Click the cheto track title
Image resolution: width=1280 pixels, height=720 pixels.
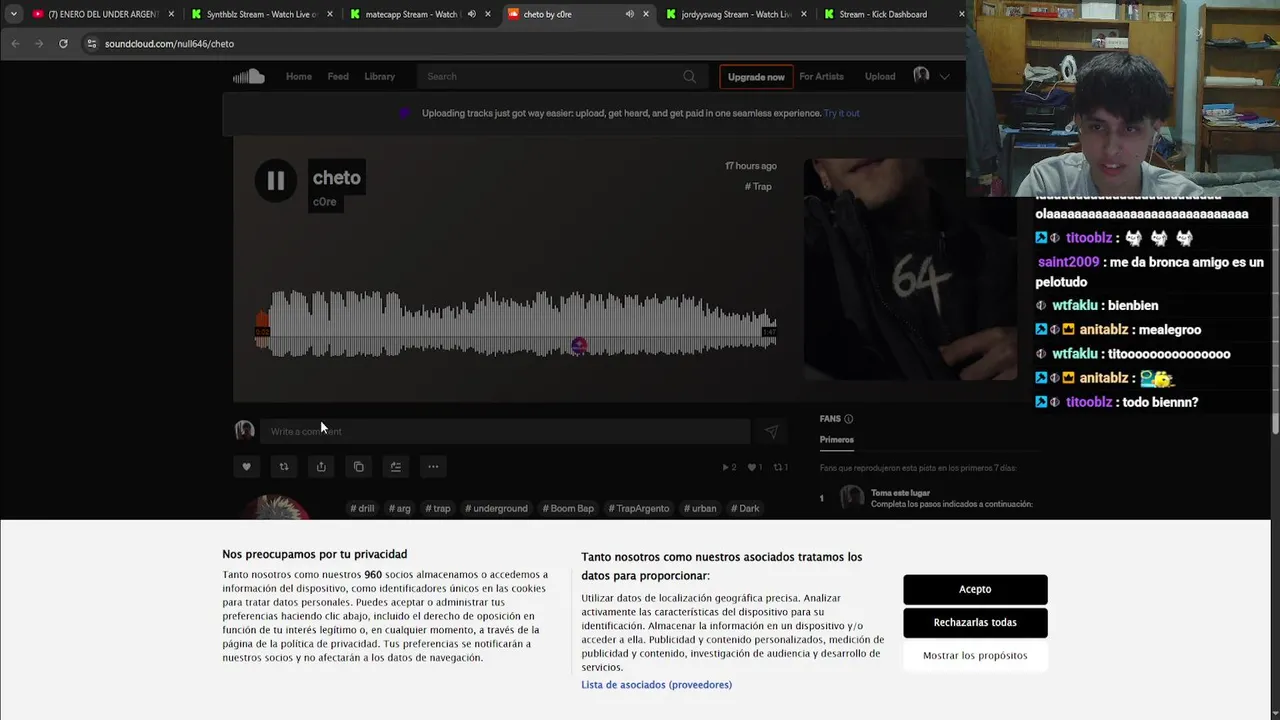[336, 178]
